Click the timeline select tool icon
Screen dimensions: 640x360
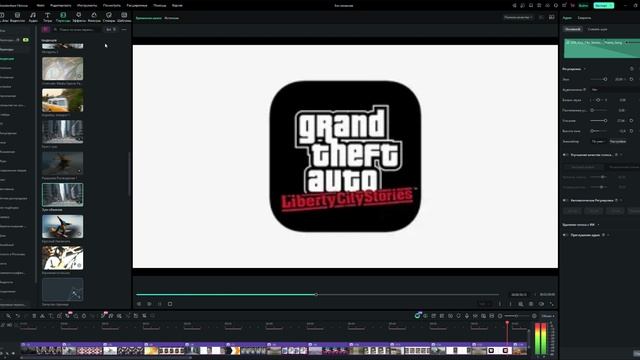(8, 316)
